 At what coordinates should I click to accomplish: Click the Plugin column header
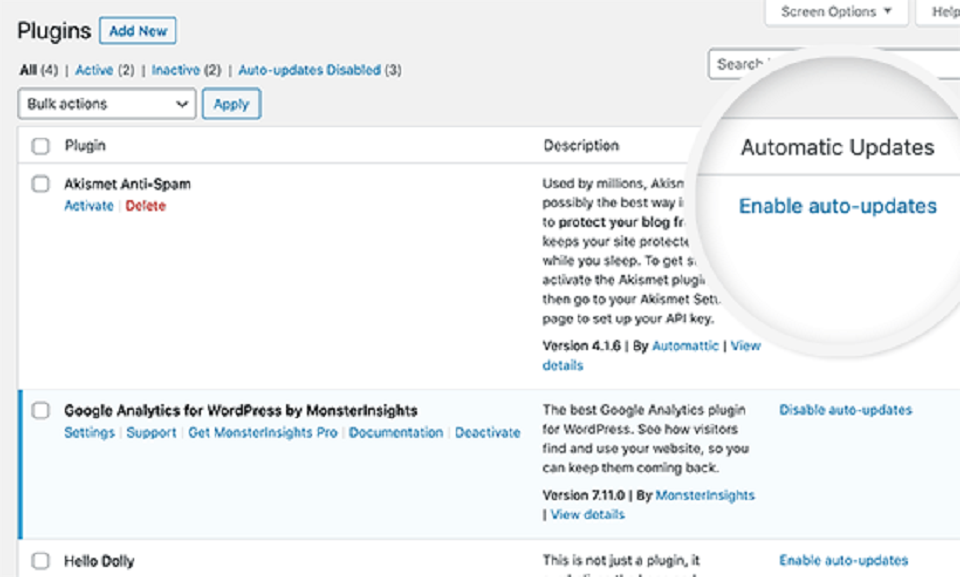click(x=85, y=146)
